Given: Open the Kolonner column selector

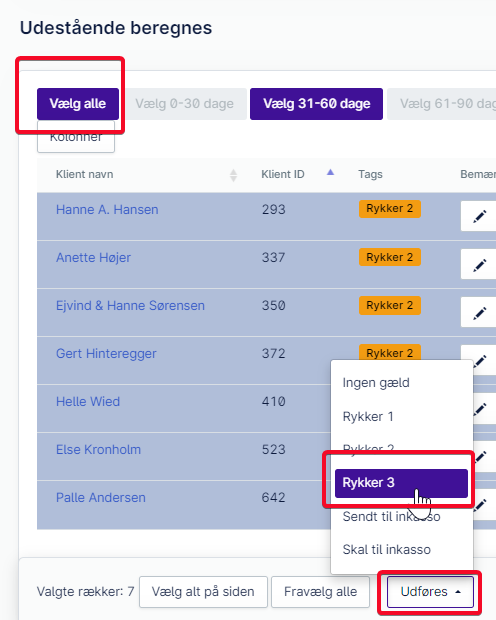Looking at the screenshot, I should pos(76,137).
